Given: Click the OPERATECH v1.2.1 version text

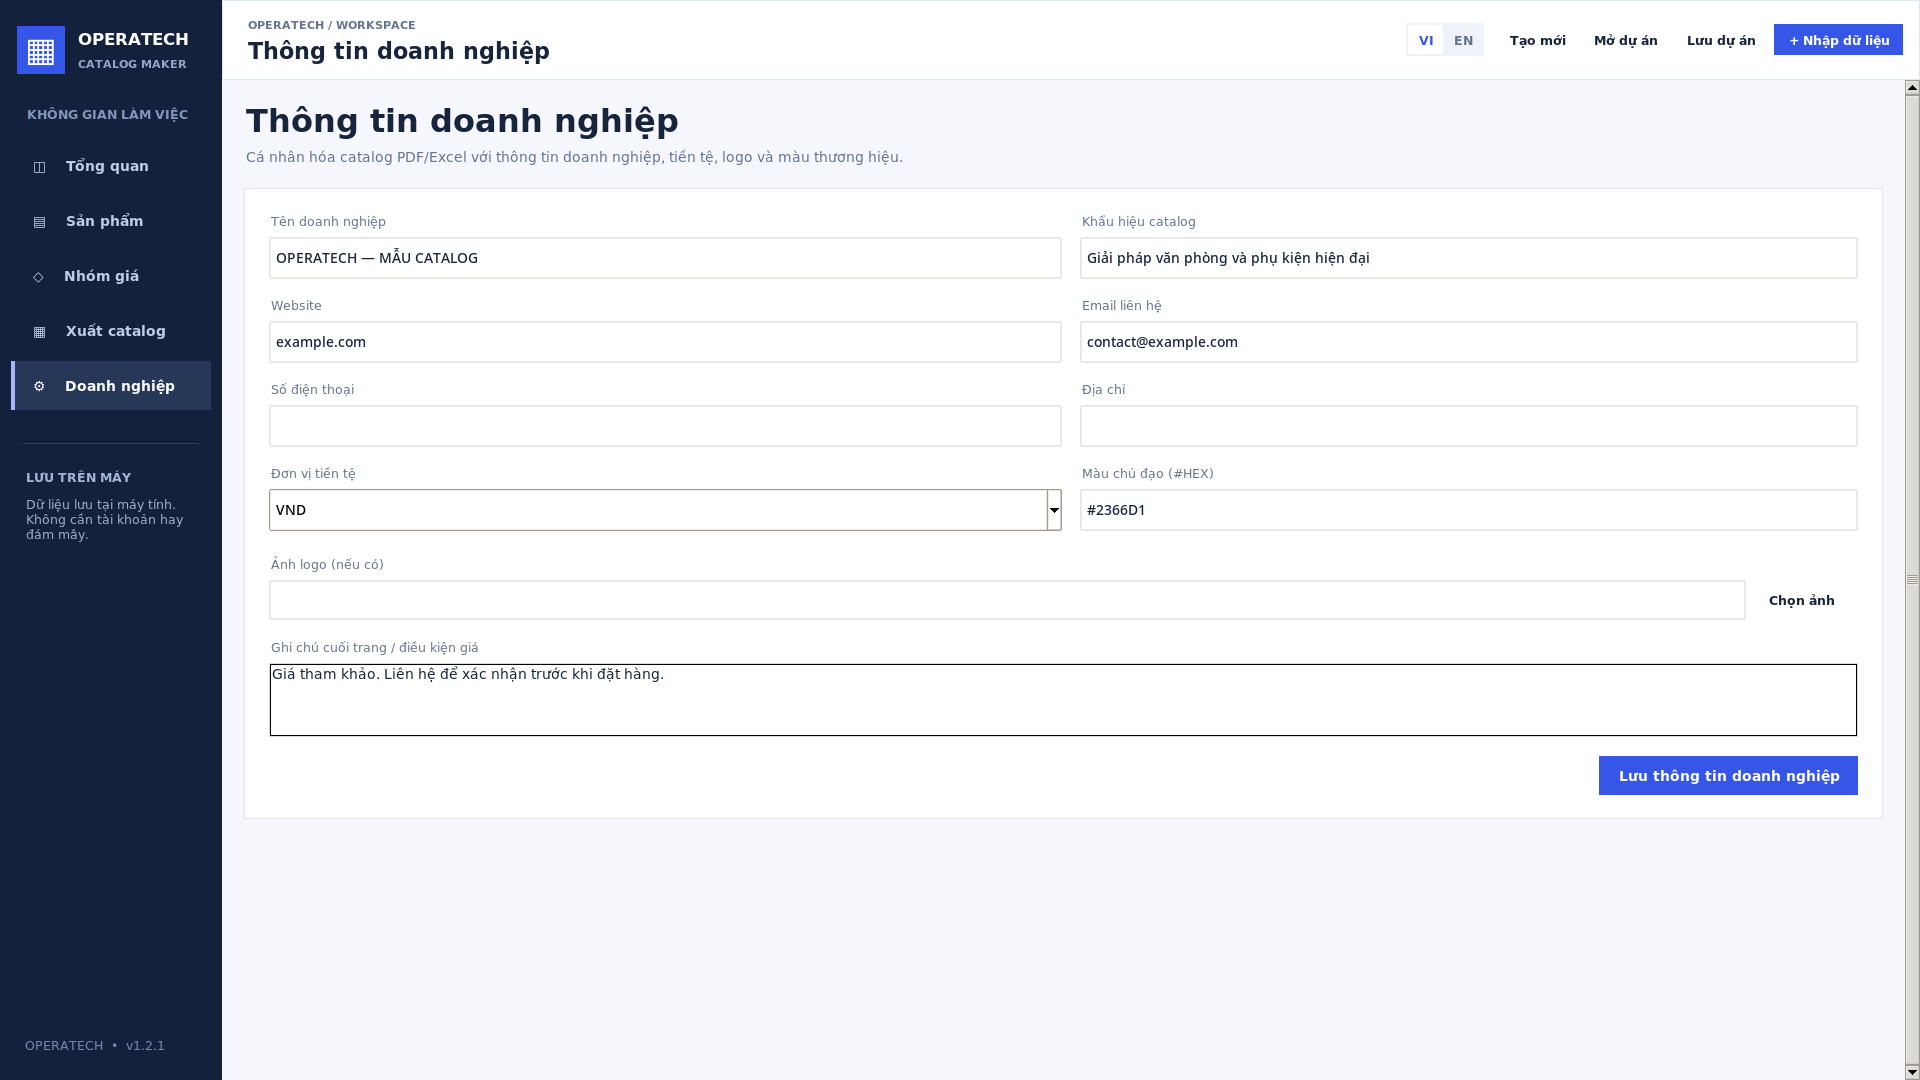Looking at the screenshot, I should [95, 1046].
